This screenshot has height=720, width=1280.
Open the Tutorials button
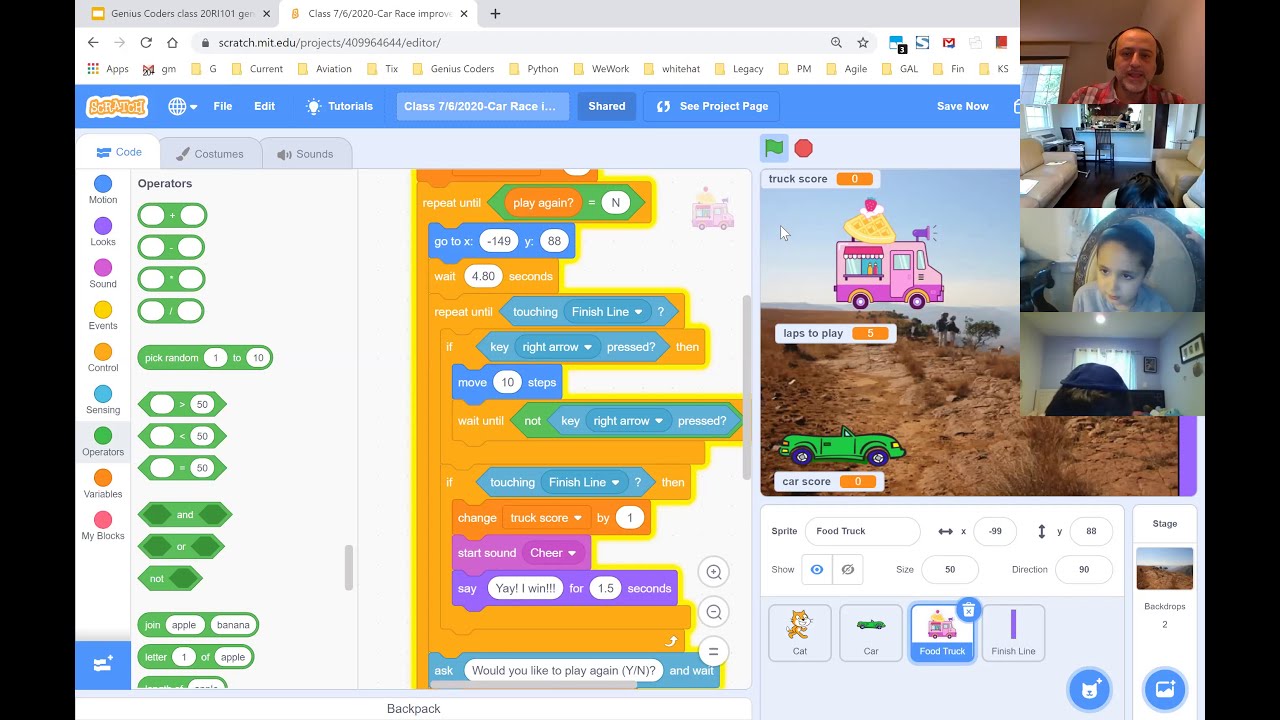(339, 106)
